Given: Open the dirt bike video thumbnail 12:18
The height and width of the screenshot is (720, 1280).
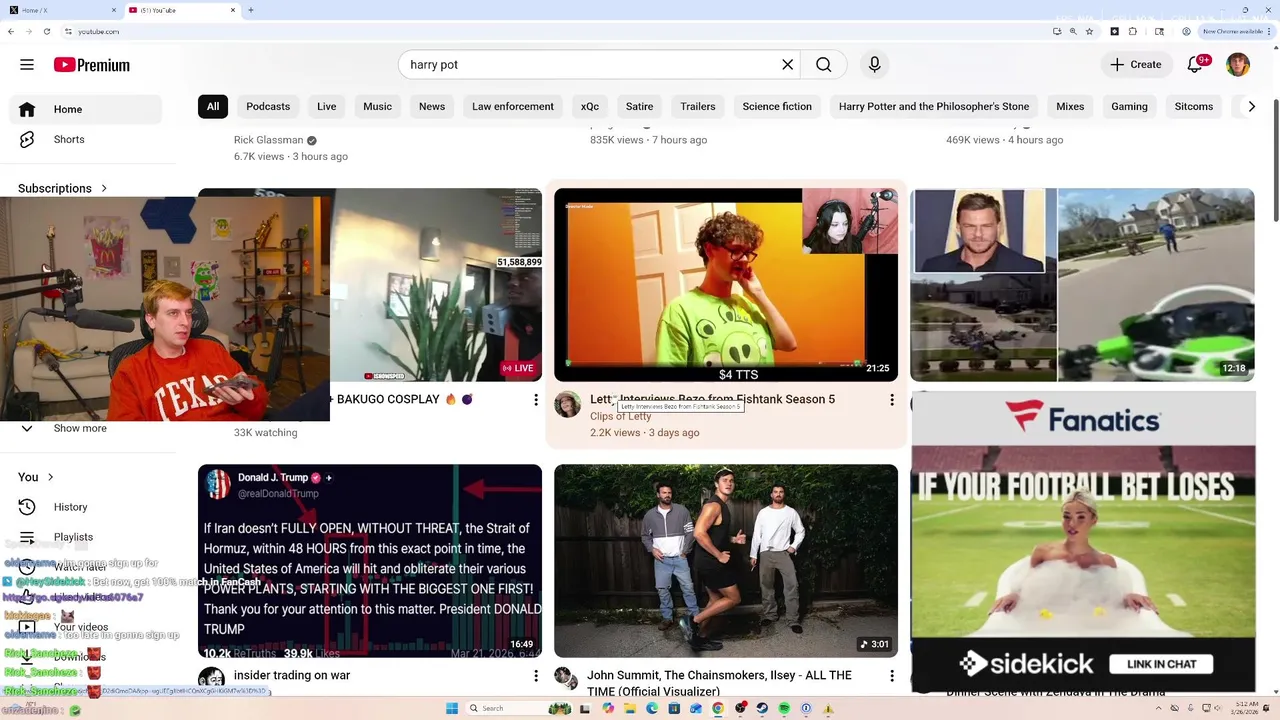Looking at the screenshot, I should [x=1082, y=285].
